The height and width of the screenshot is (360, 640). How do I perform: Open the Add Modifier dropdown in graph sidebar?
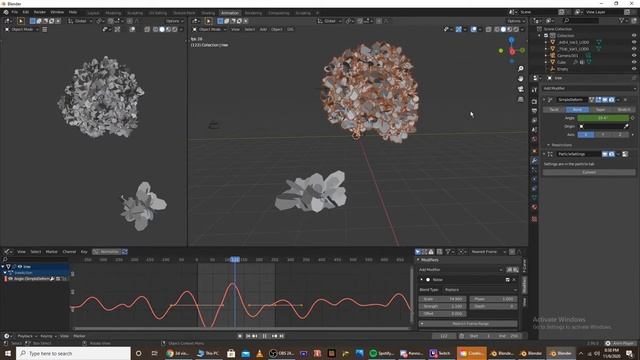tap(461, 270)
